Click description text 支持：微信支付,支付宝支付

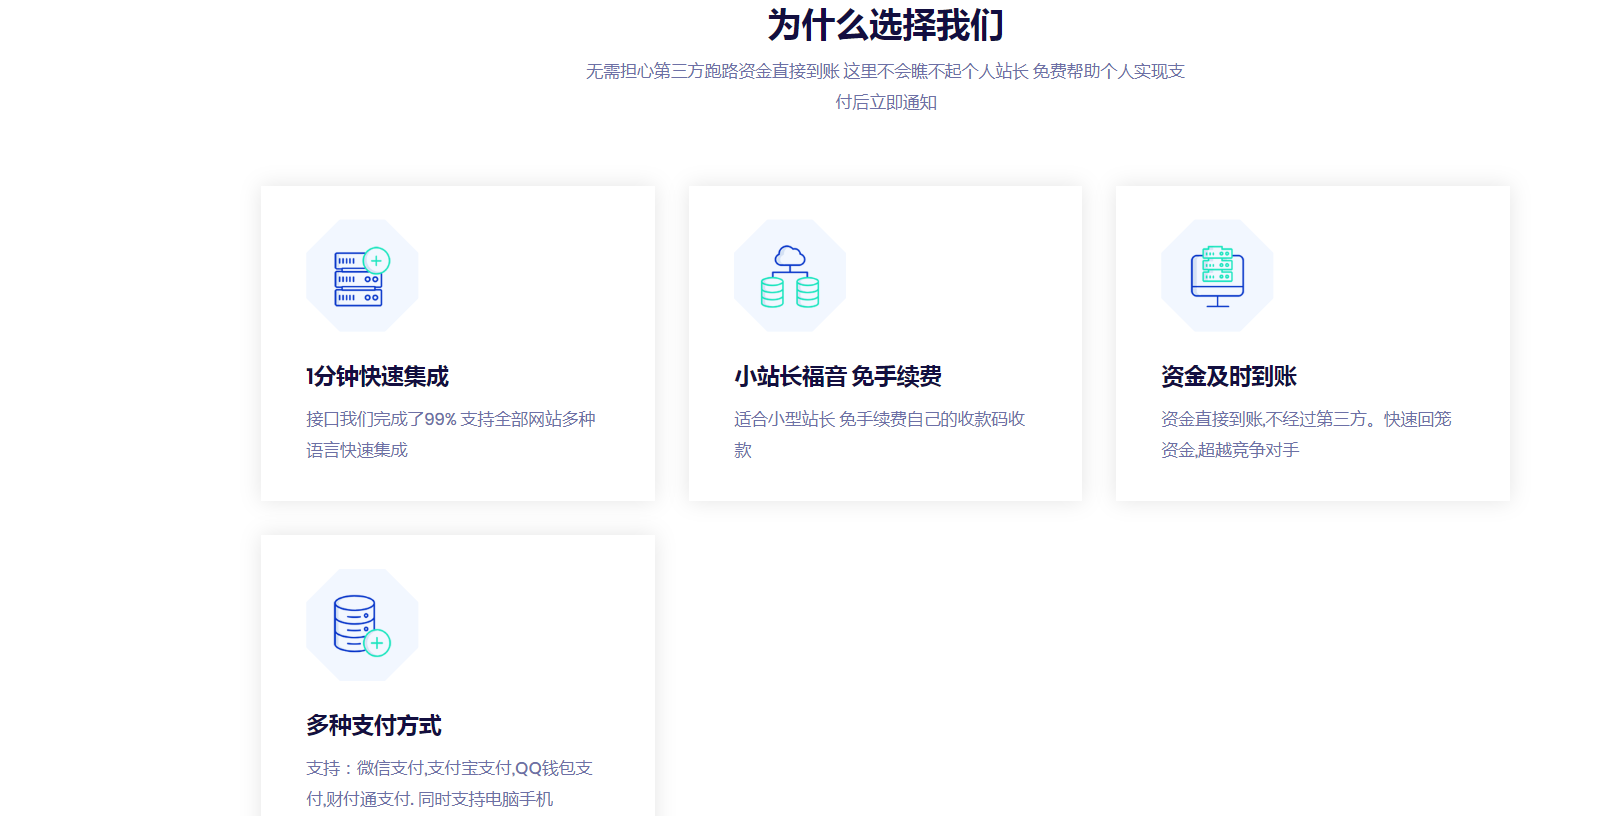(x=449, y=768)
